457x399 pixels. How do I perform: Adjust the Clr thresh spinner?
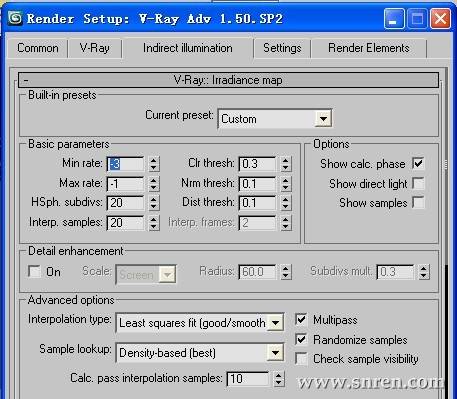pyautogui.click(x=285, y=164)
